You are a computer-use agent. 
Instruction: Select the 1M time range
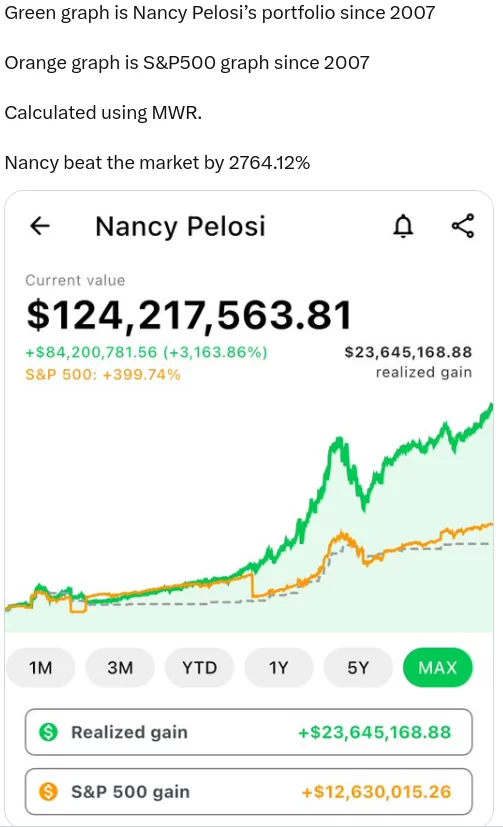pos(41,668)
